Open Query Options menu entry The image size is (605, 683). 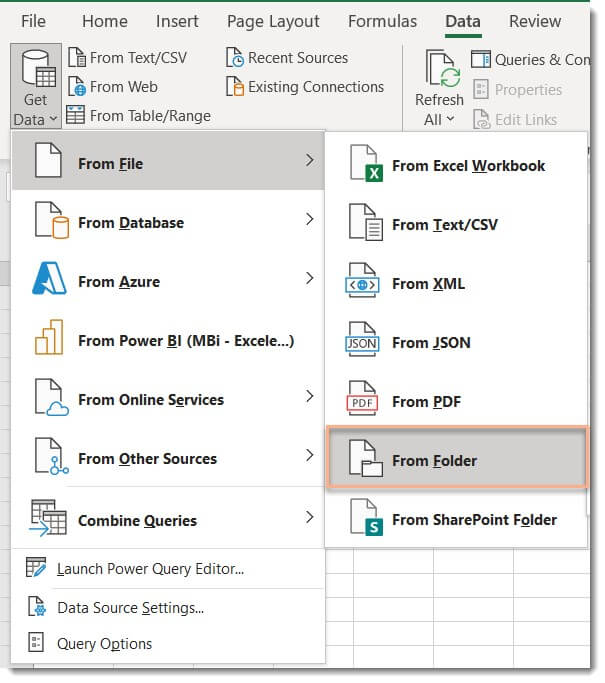105,645
